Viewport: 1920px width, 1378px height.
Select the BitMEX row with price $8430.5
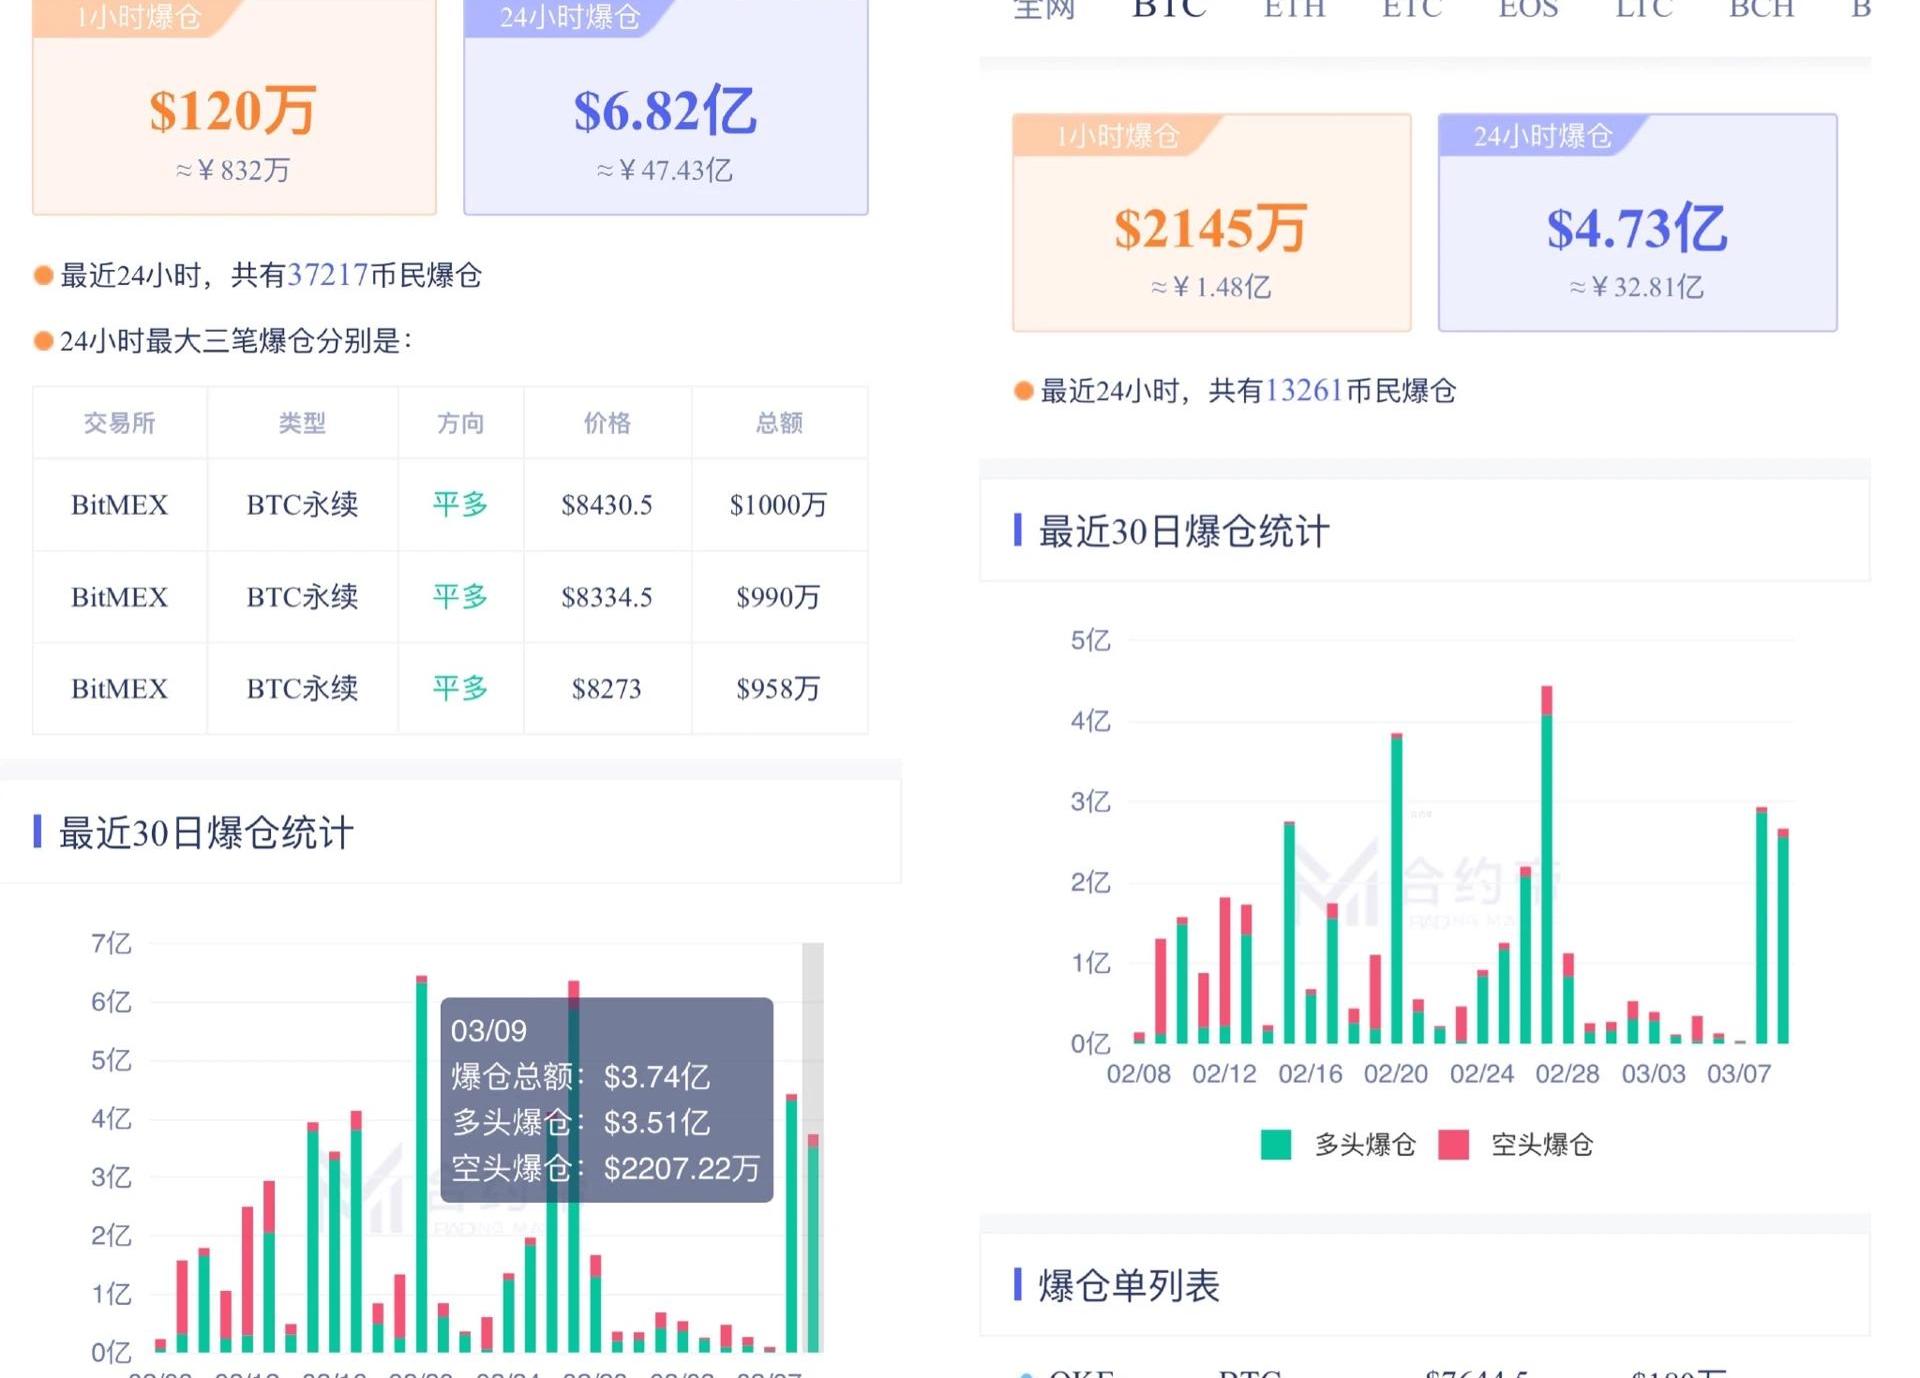(450, 505)
